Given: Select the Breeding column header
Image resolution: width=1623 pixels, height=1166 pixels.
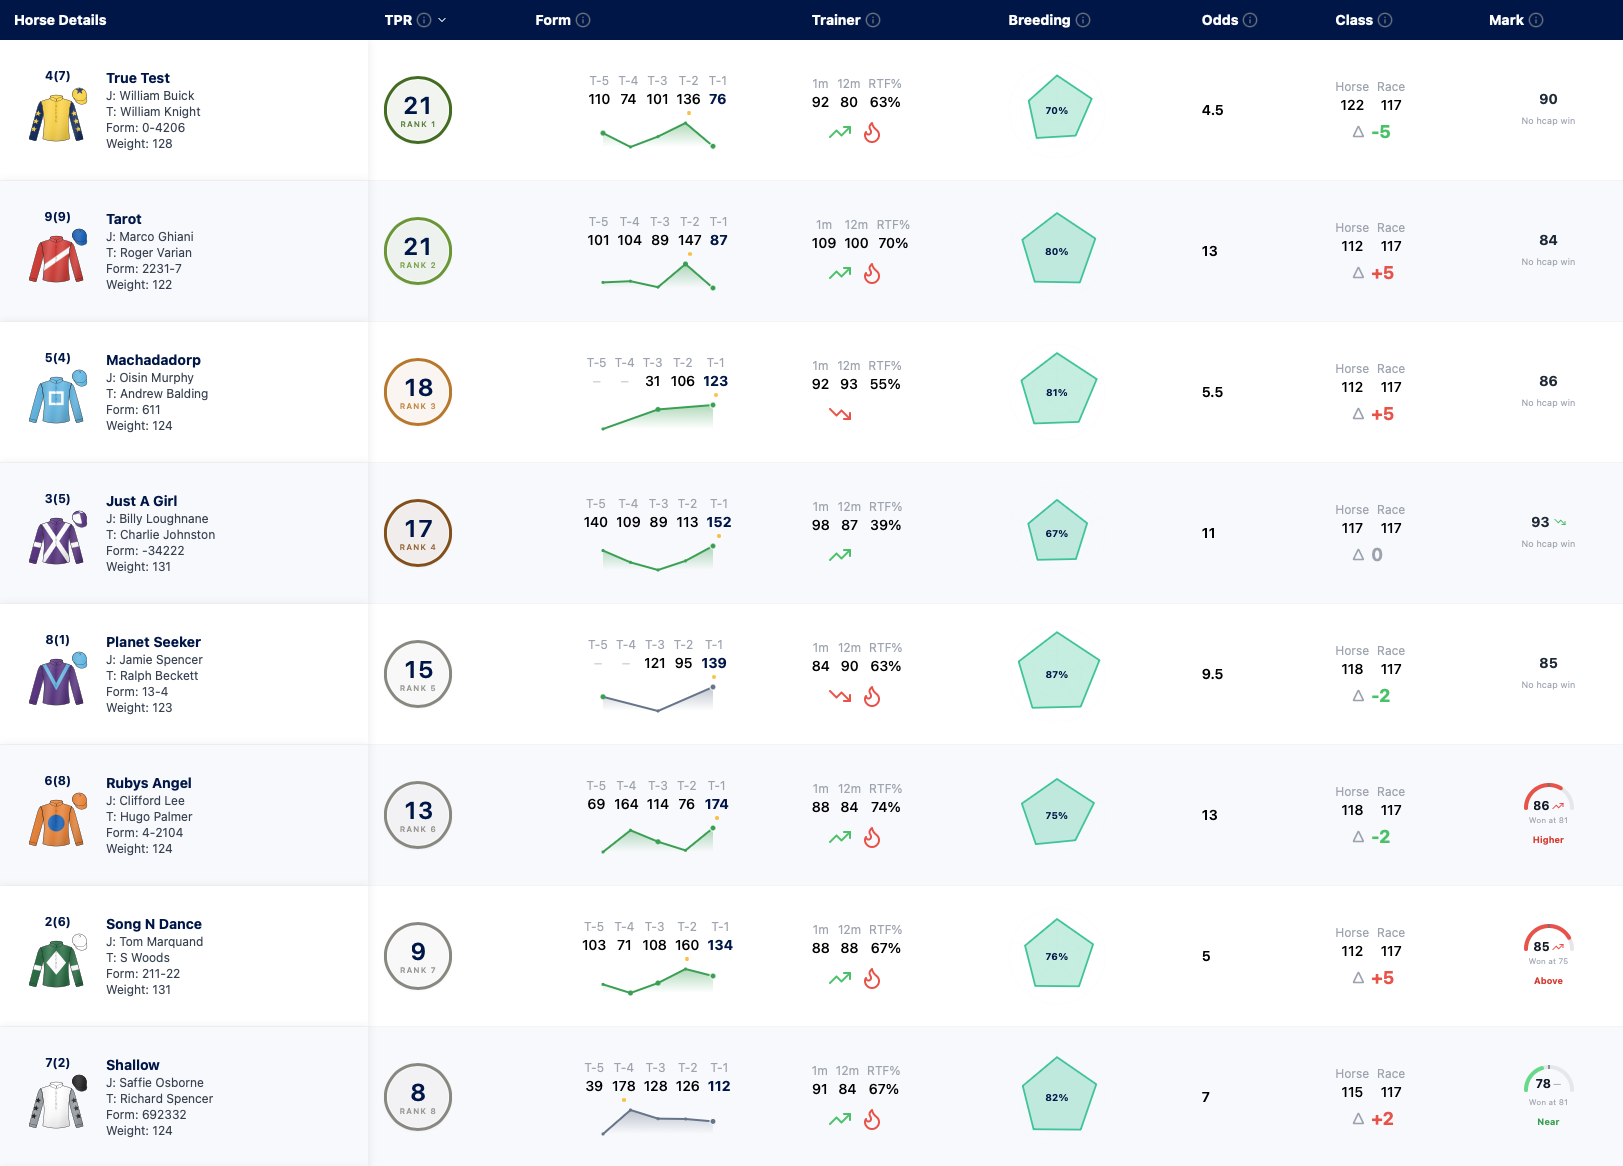Looking at the screenshot, I should (1039, 20).
